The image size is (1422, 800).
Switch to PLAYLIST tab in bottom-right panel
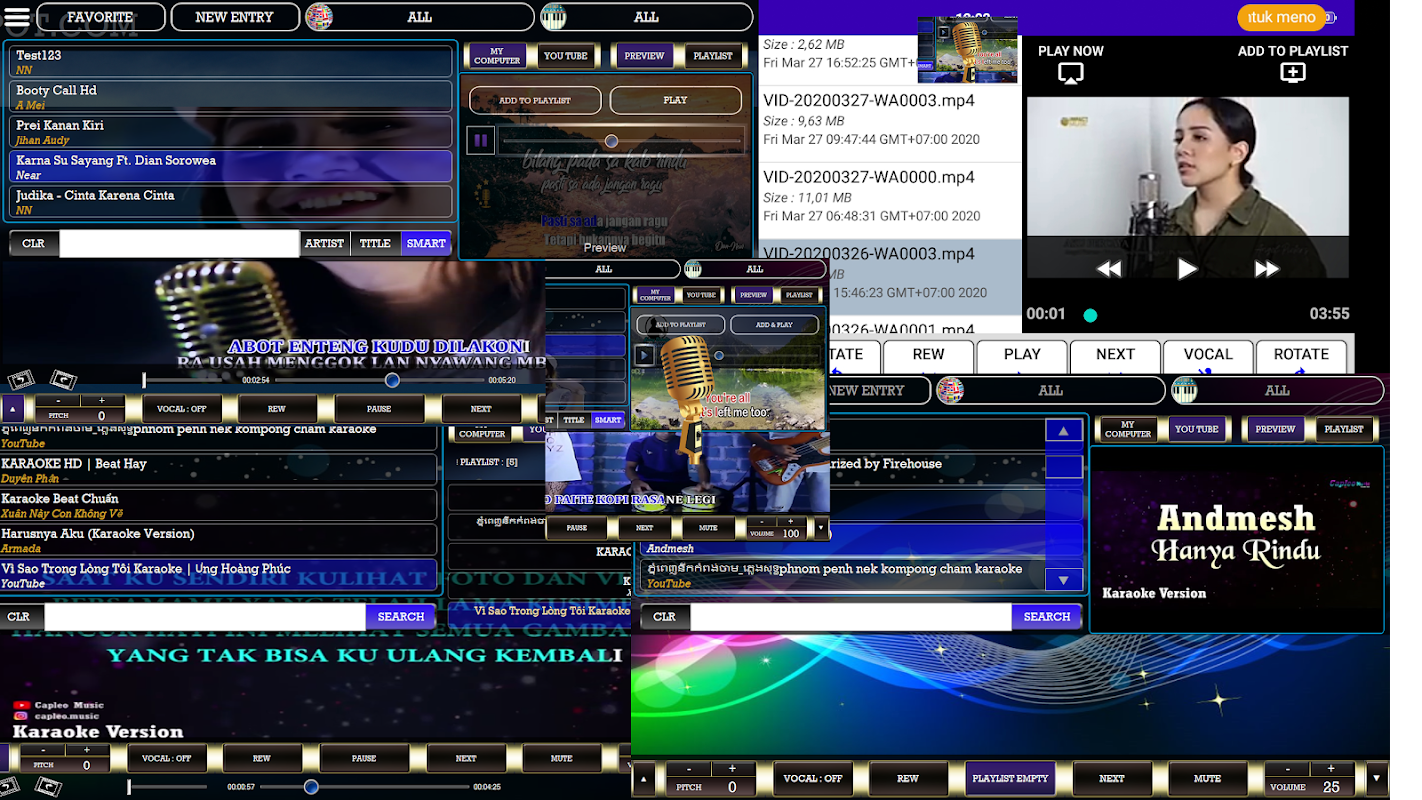coord(1344,429)
